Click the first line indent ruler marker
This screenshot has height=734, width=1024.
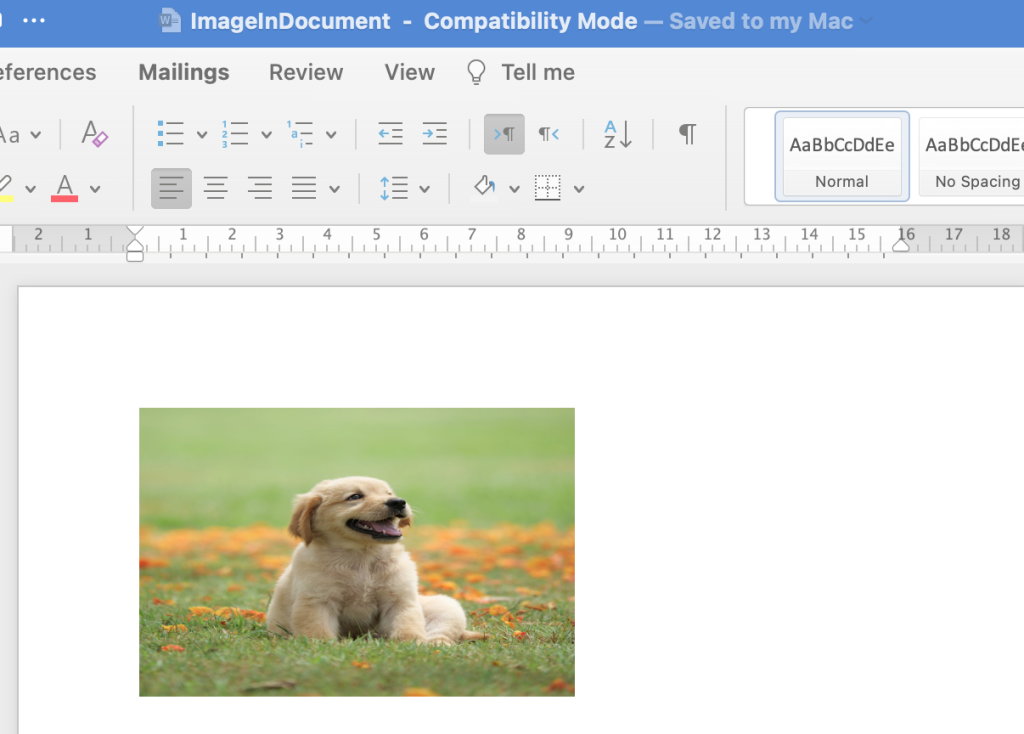point(135,231)
